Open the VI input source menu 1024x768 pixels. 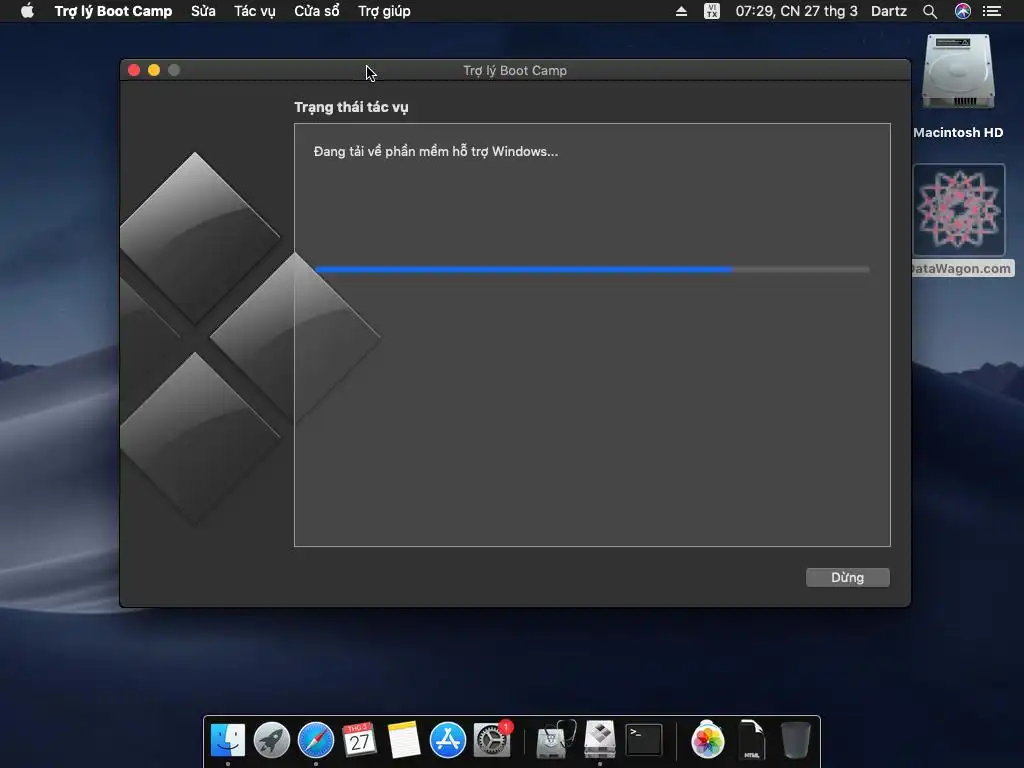(712, 11)
